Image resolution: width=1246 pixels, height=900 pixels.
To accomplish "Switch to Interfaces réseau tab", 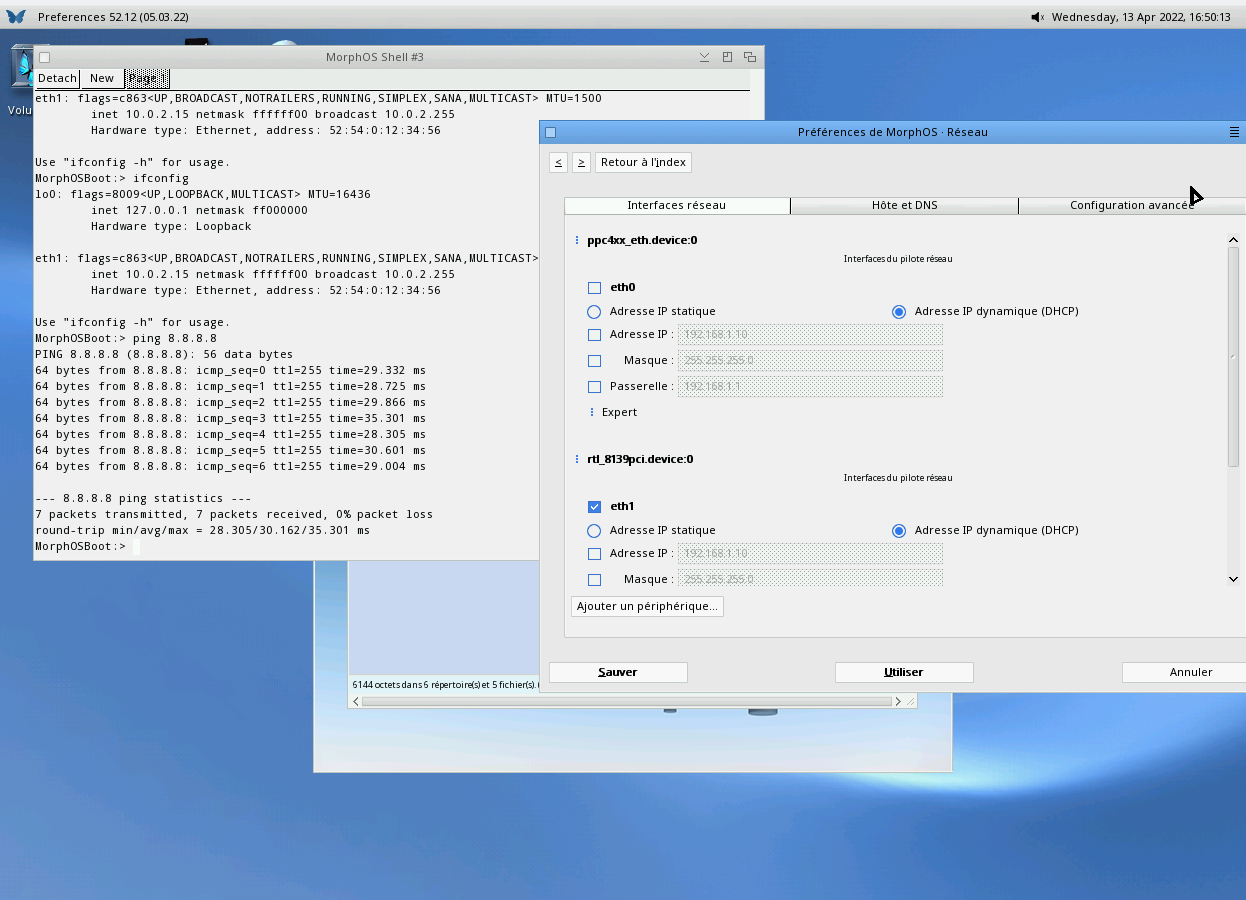I will click(677, 205).
